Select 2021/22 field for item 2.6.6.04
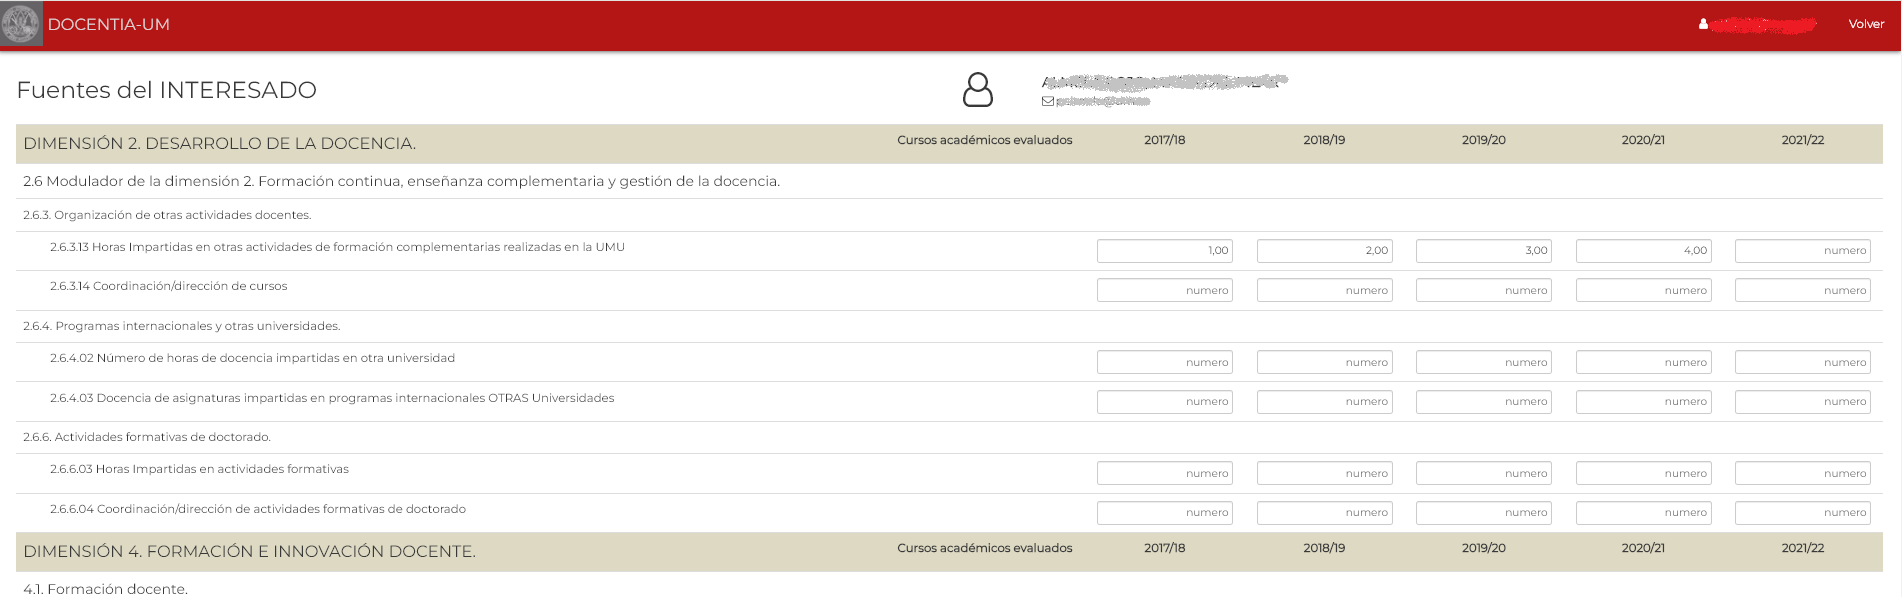The height and width of the screenshot is (597, 1902). tap(1802, 513)
